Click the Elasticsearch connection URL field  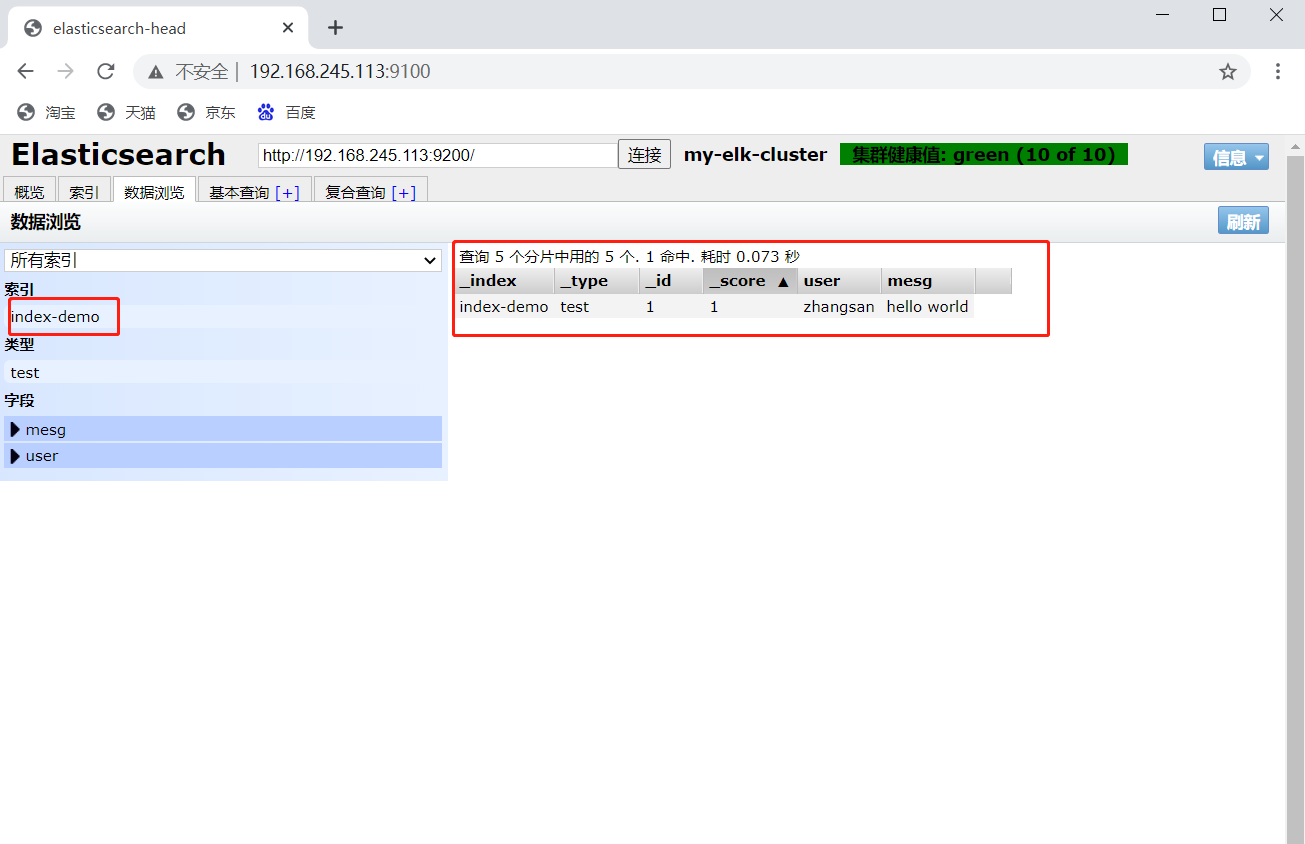(437, 155)
